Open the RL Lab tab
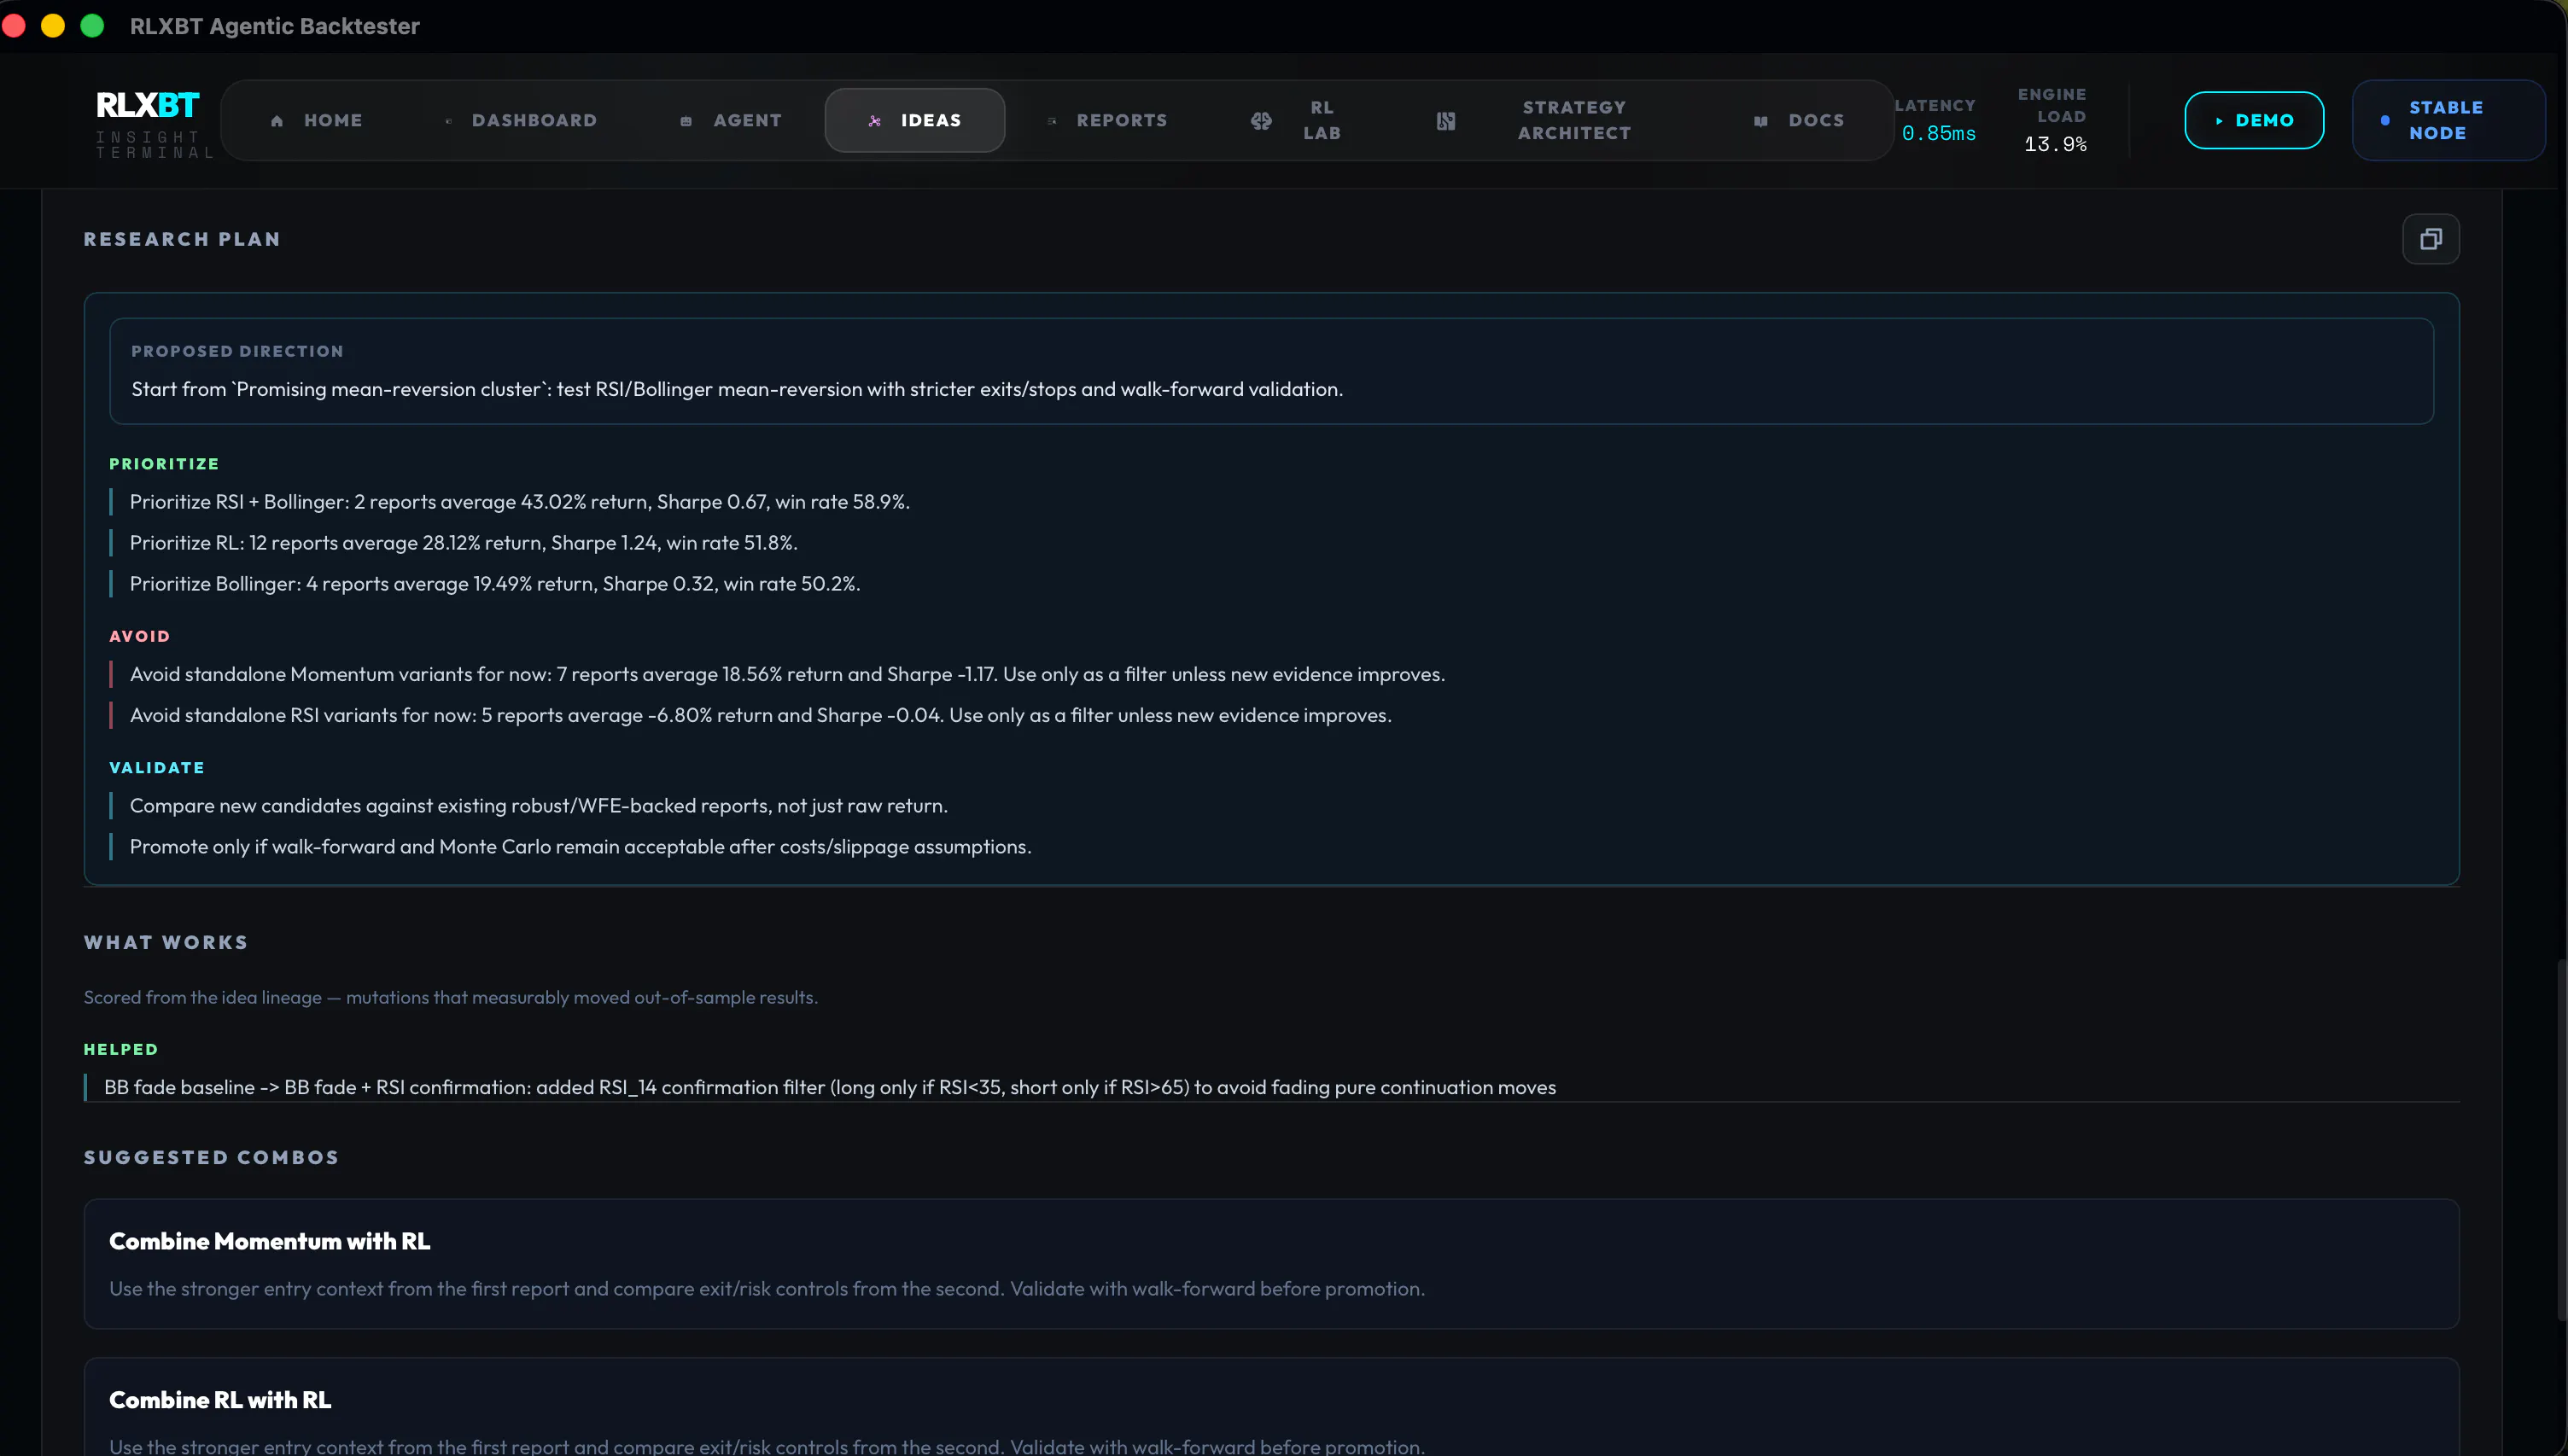Viewport: 2568px width, 1456px height. 1296,120
